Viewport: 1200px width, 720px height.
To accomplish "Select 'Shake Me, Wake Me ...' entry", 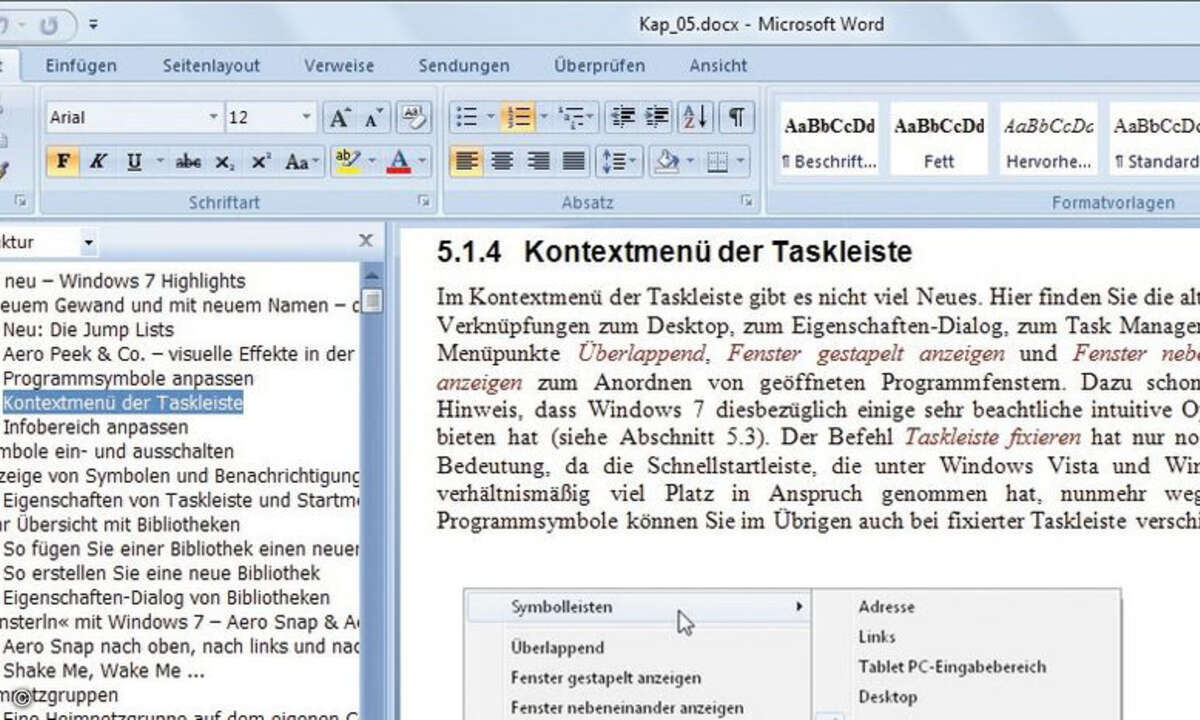I will tap(104, 670).
